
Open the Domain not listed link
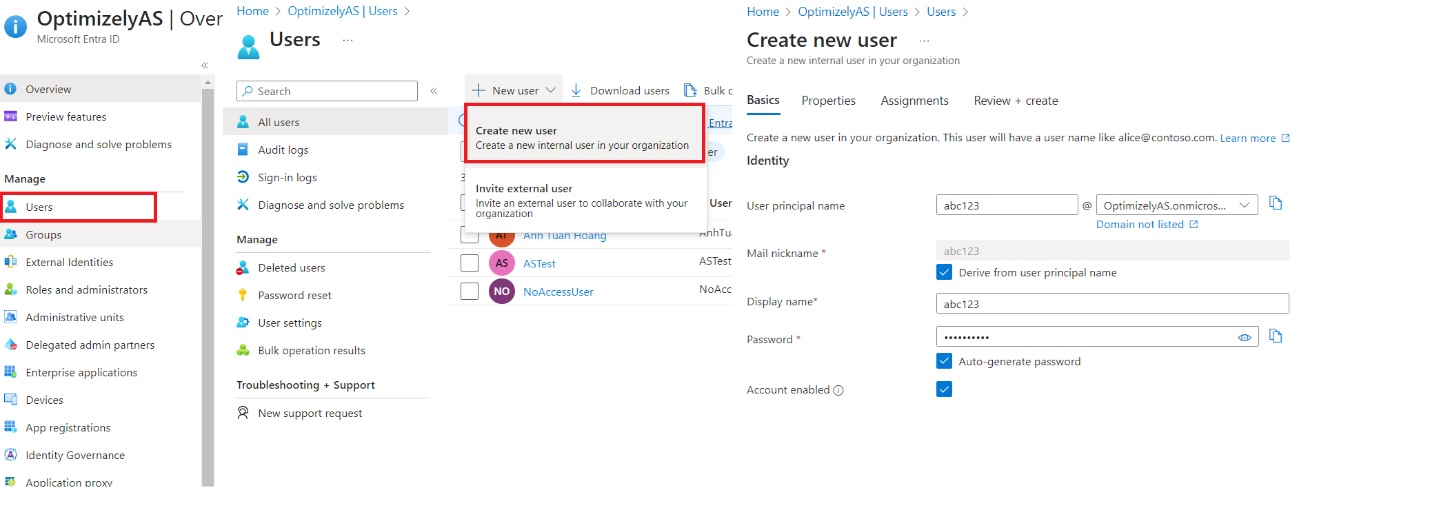(x=1147, y=224)
